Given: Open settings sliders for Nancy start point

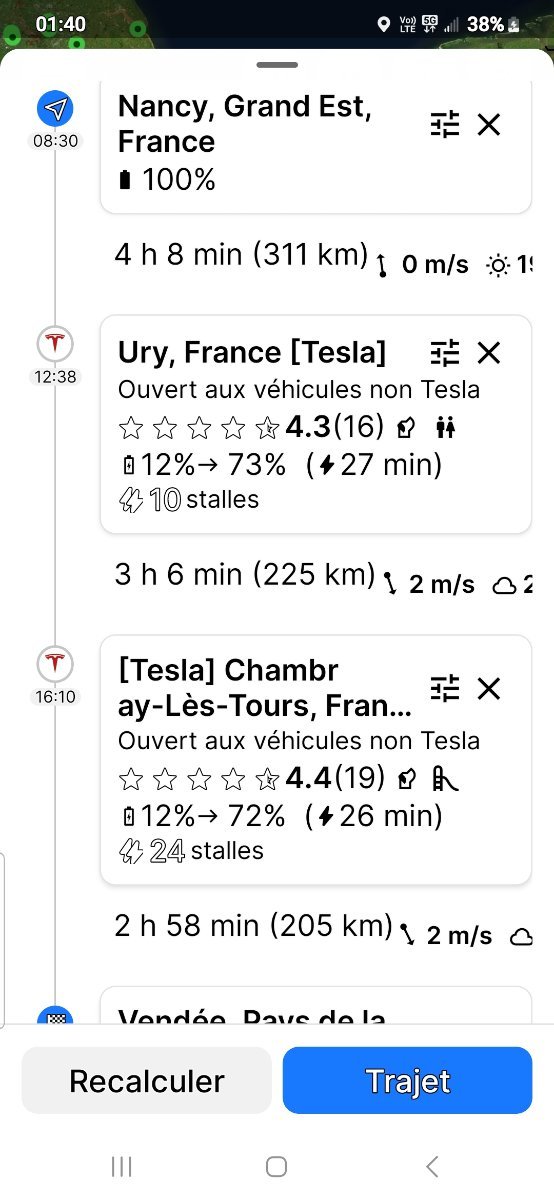Looking at the screenshot, I should click(445, 125).
